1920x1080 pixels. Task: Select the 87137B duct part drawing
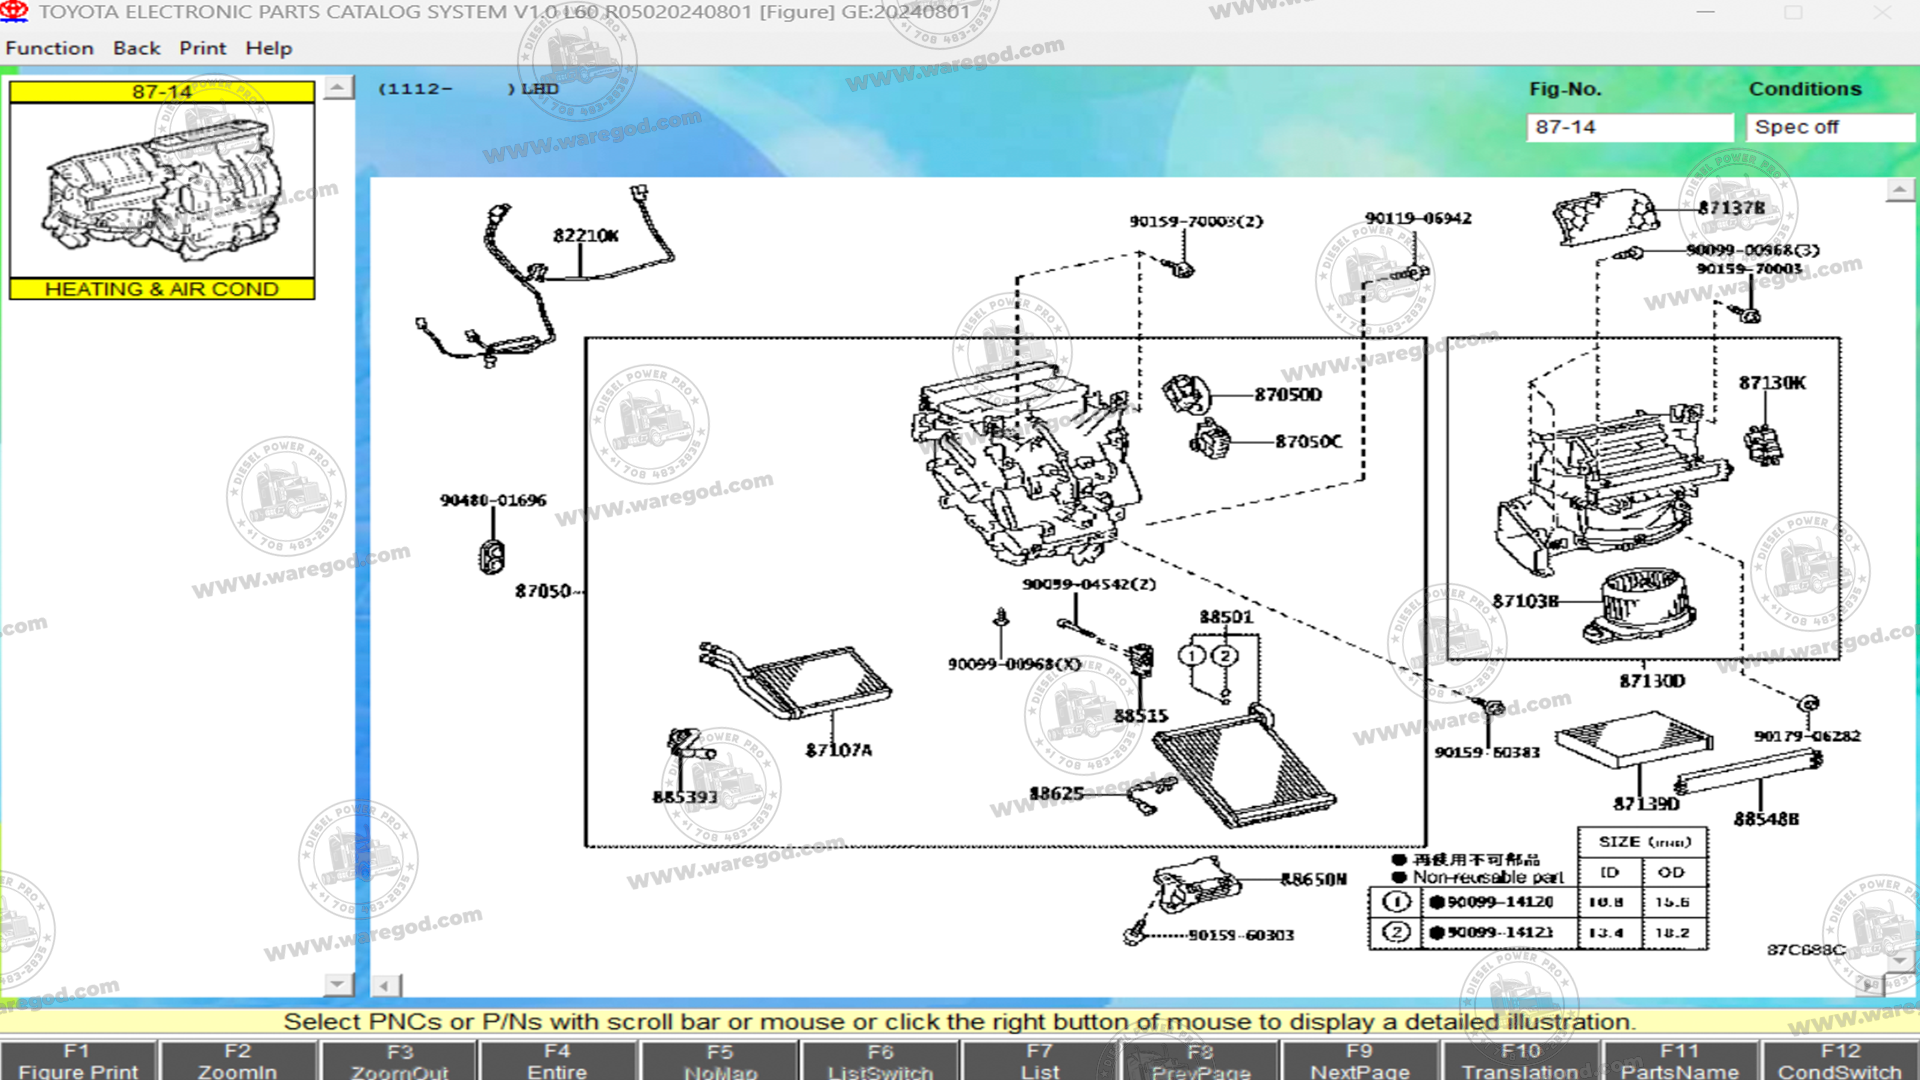click(x=1605, y=216)
